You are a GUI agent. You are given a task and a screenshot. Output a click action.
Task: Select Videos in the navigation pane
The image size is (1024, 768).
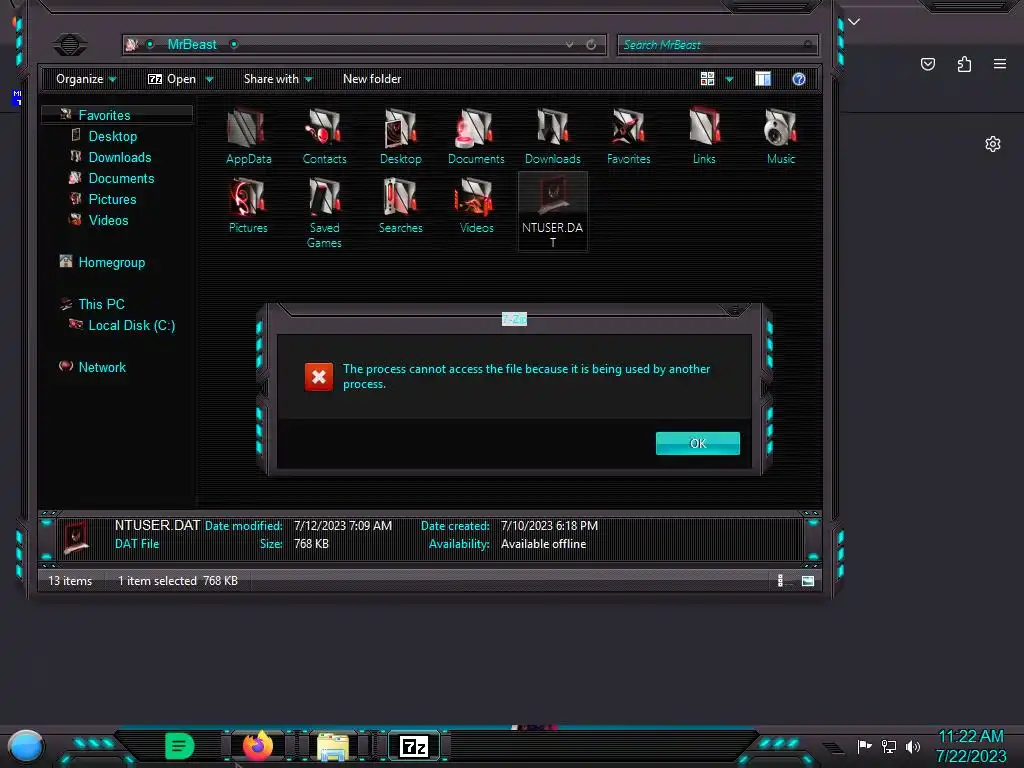tap(108, 220)
